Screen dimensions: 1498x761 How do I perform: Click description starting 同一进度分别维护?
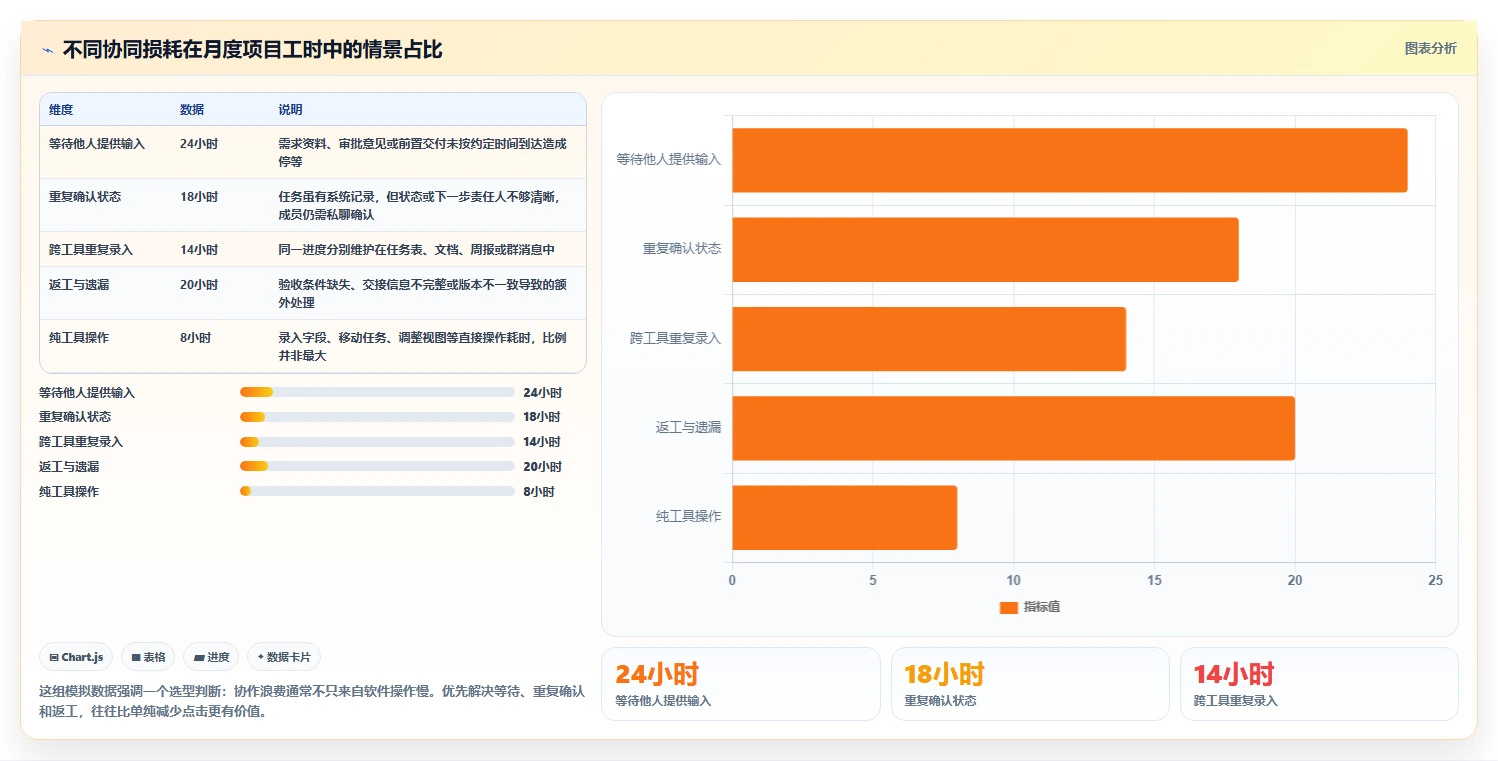click(x=417, y=249)
